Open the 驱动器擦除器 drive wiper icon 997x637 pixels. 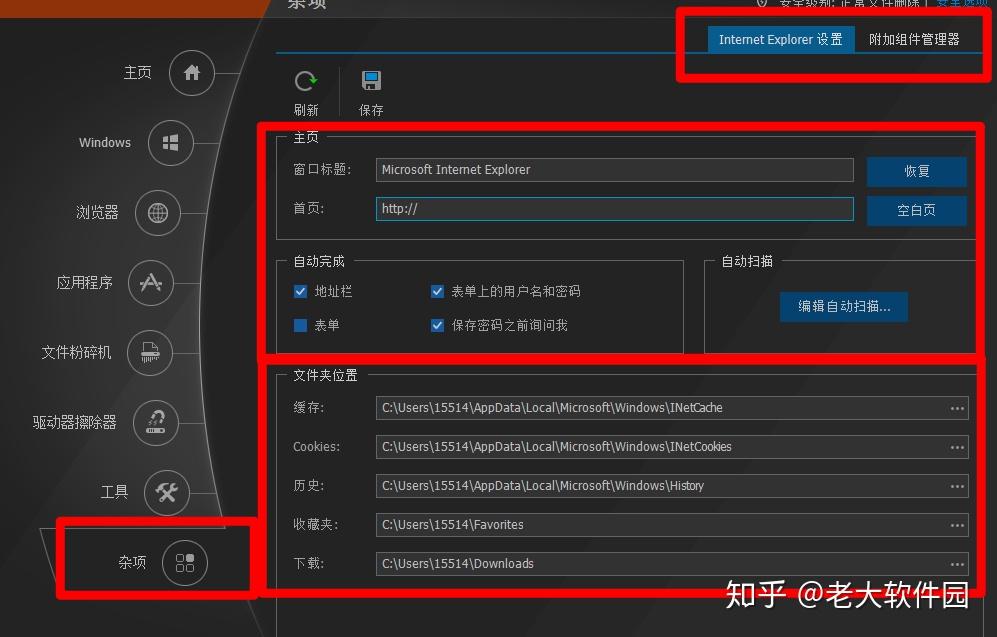click(156, 422)
